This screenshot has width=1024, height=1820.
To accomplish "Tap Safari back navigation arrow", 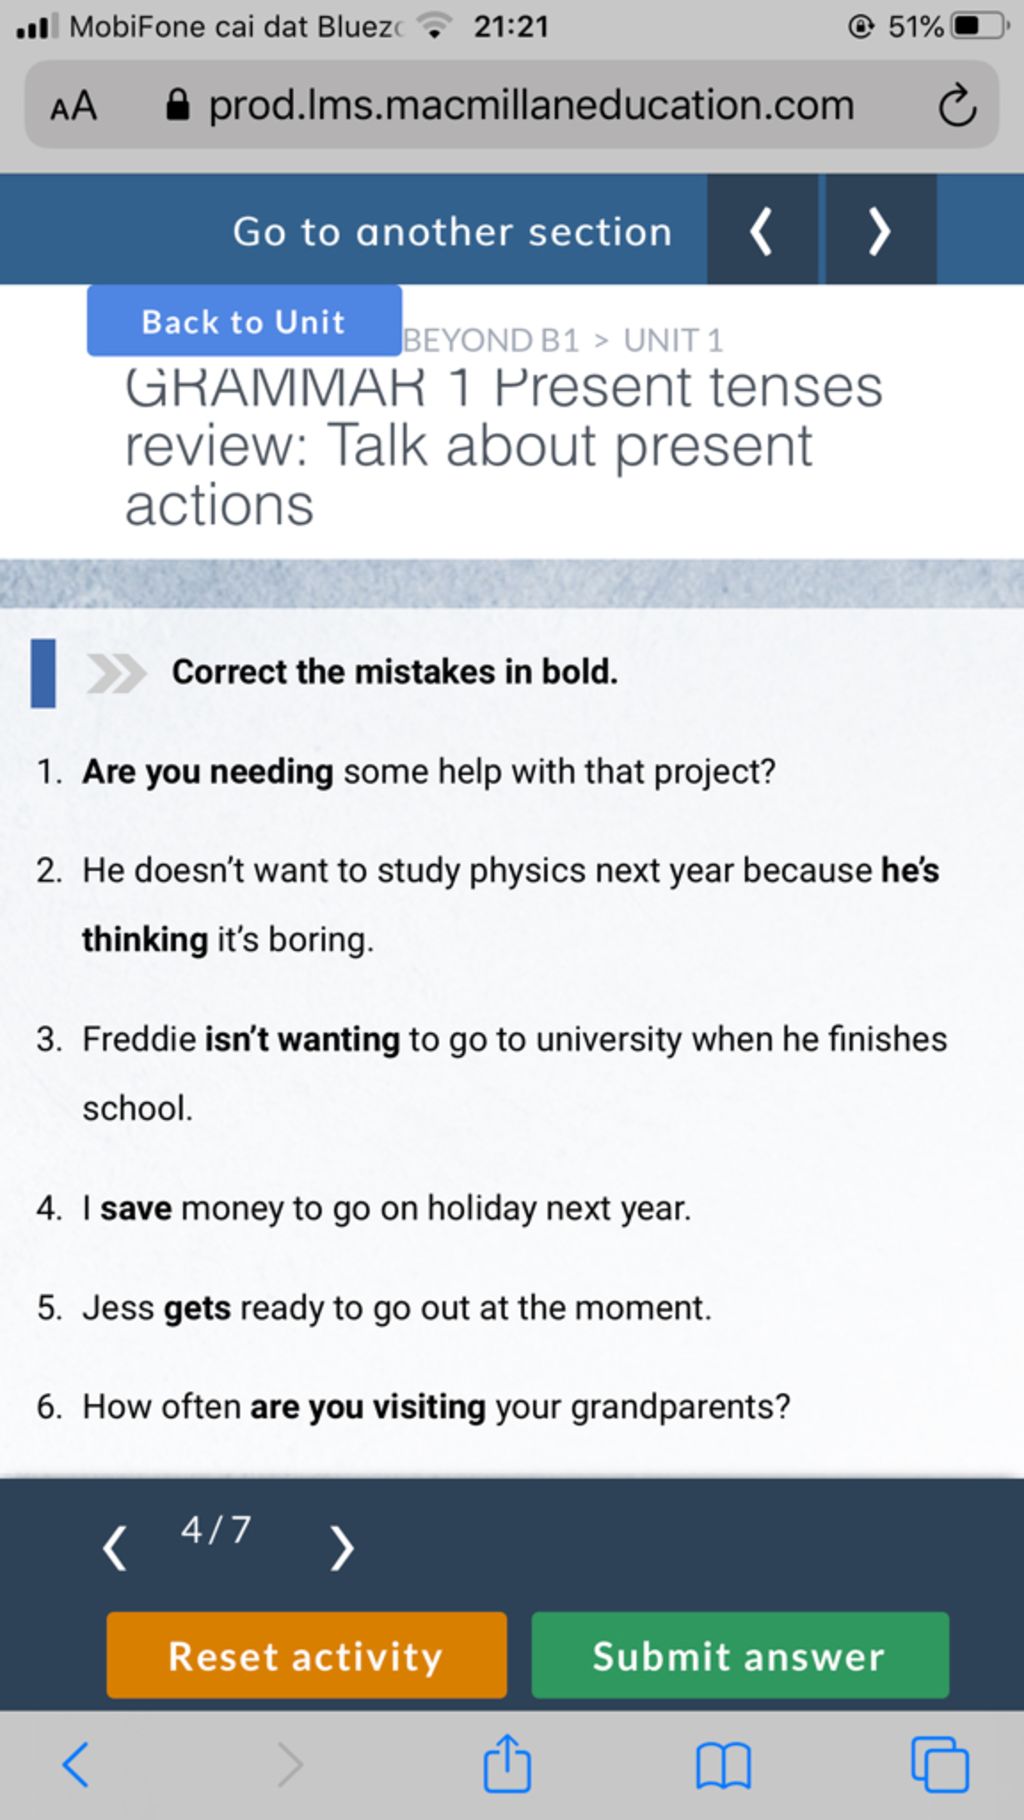I will [76, 1765].
